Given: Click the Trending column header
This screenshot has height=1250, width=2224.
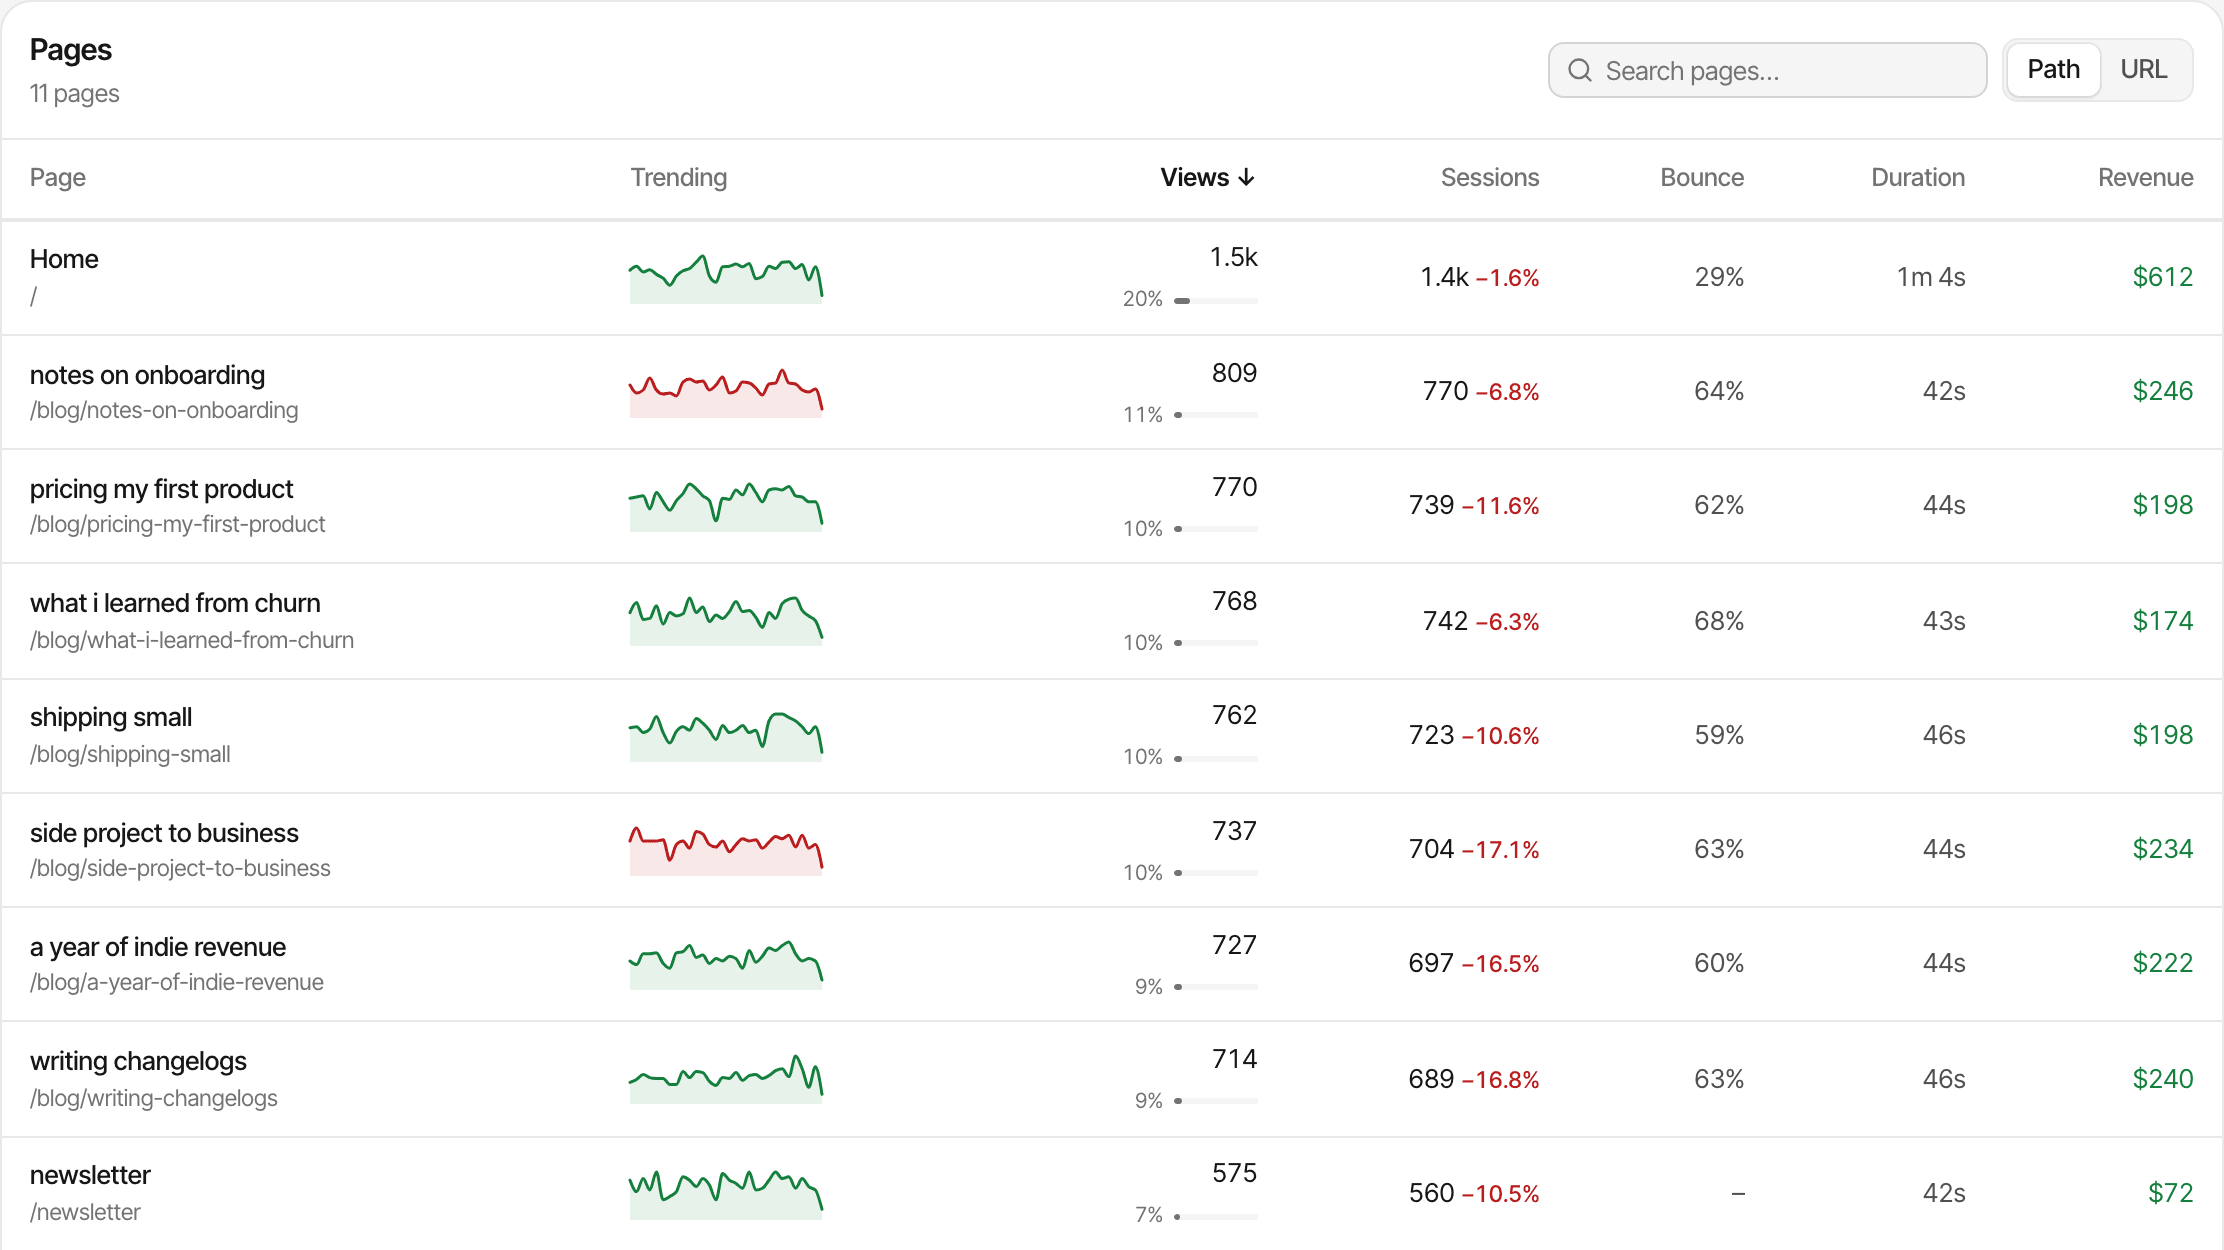Looking at the screenshot, I should 679,178.
